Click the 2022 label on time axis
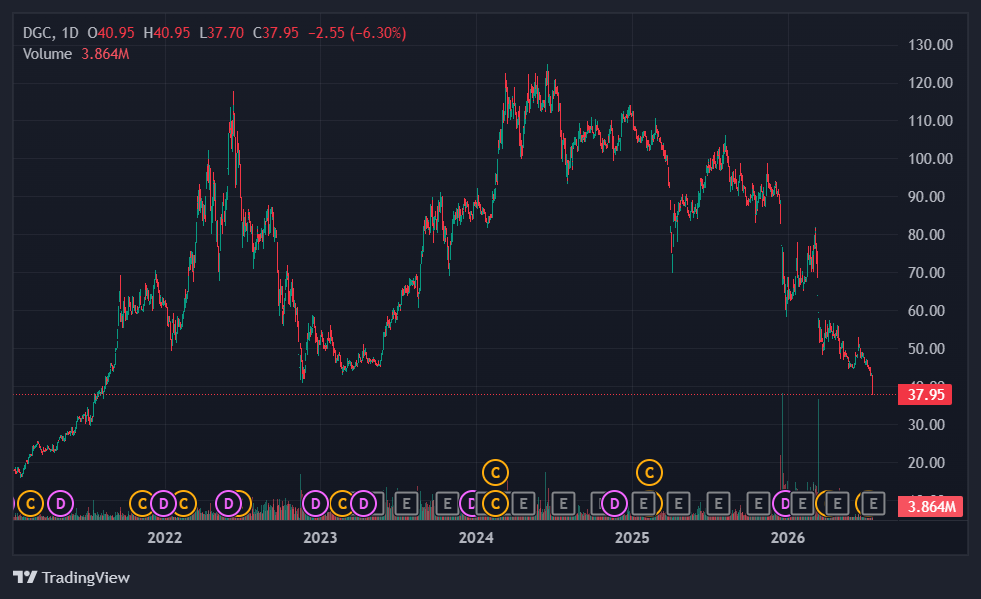 click(x=165, y=538)
